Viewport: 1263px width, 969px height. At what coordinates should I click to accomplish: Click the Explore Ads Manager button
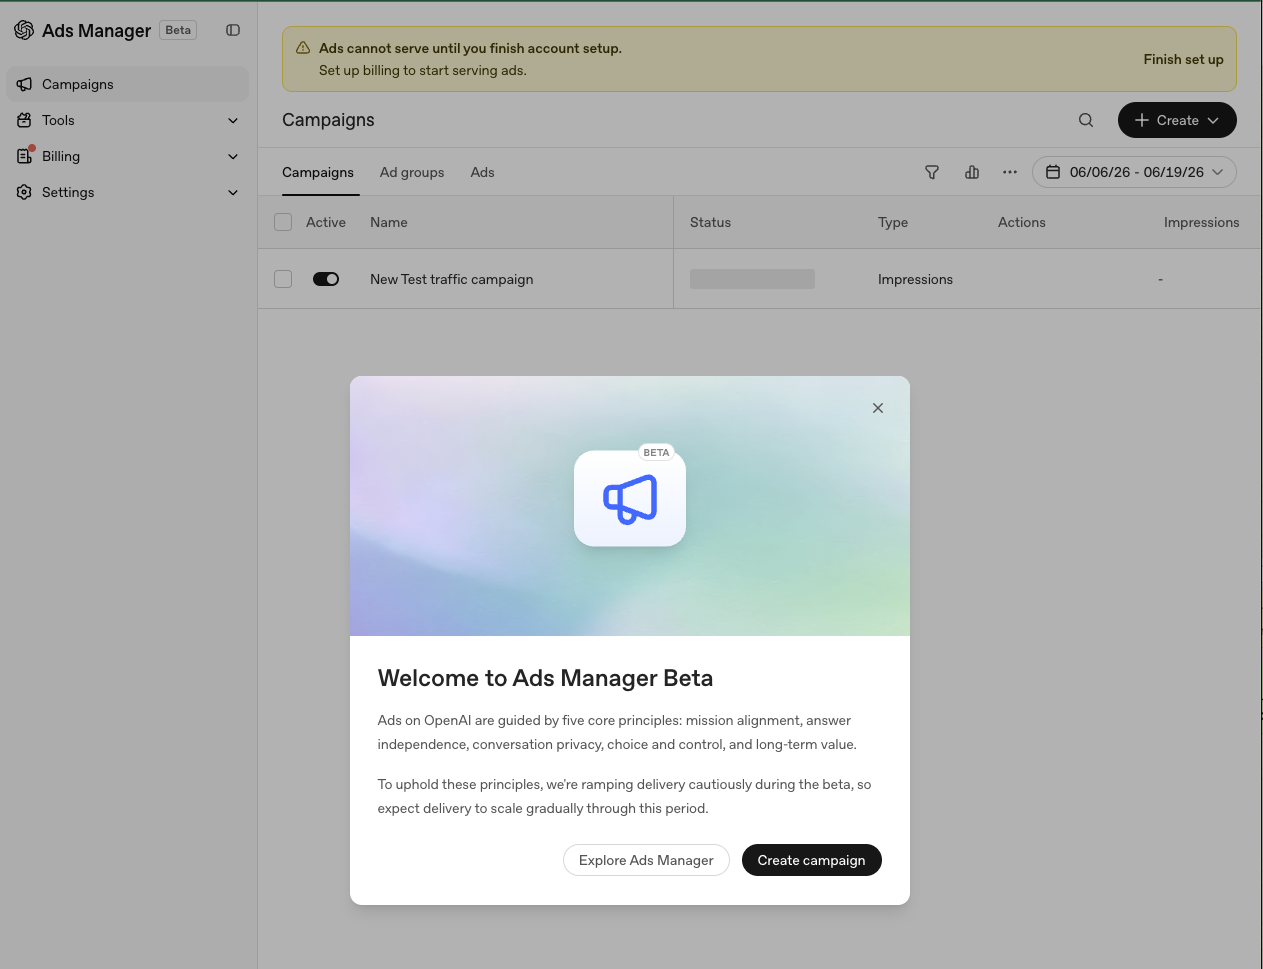click(x=646, y=860)
